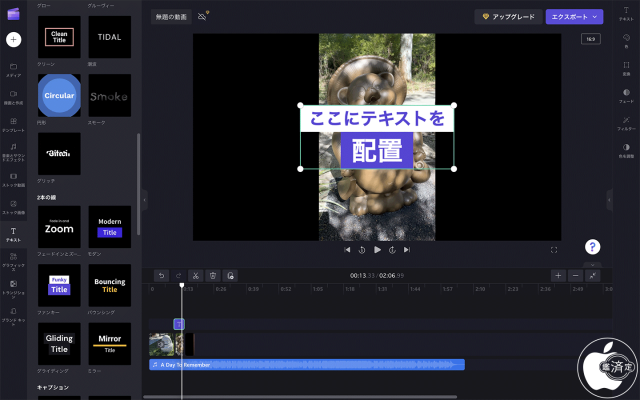The width and height of the screenshot is (640, 400).
Task: Choose the Modern Title text style
Action: [x=110, y=227]
